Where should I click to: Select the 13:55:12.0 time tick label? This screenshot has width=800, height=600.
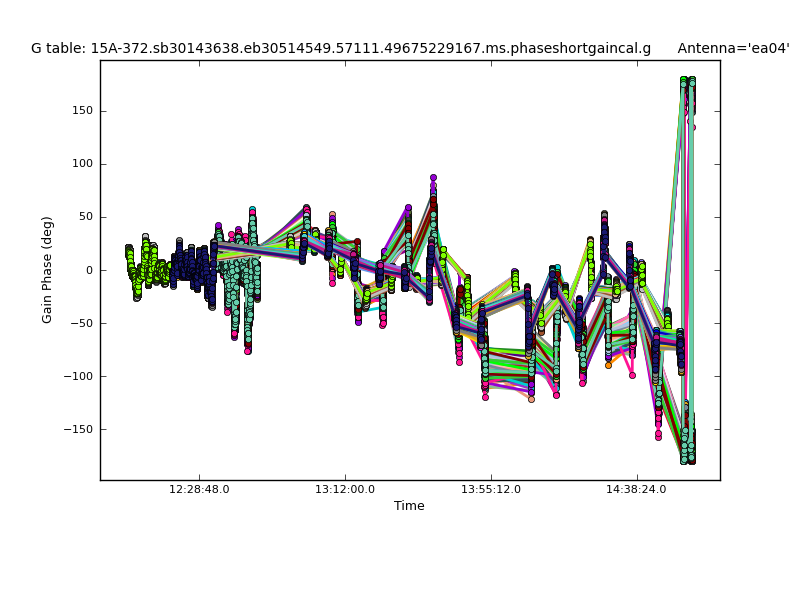point(491,490)
